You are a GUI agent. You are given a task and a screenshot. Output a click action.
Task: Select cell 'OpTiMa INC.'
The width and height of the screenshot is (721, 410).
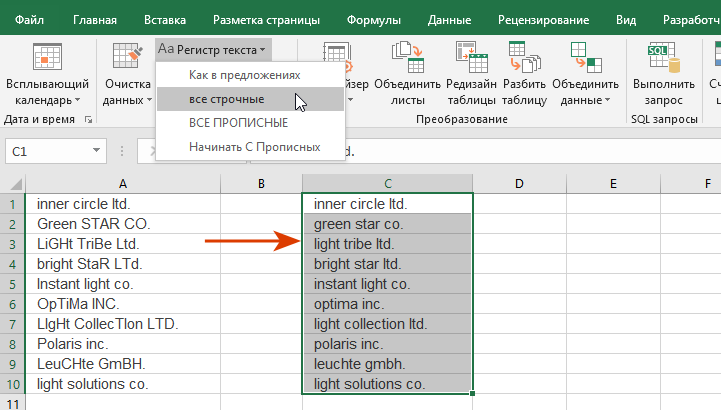pos(123,304)
